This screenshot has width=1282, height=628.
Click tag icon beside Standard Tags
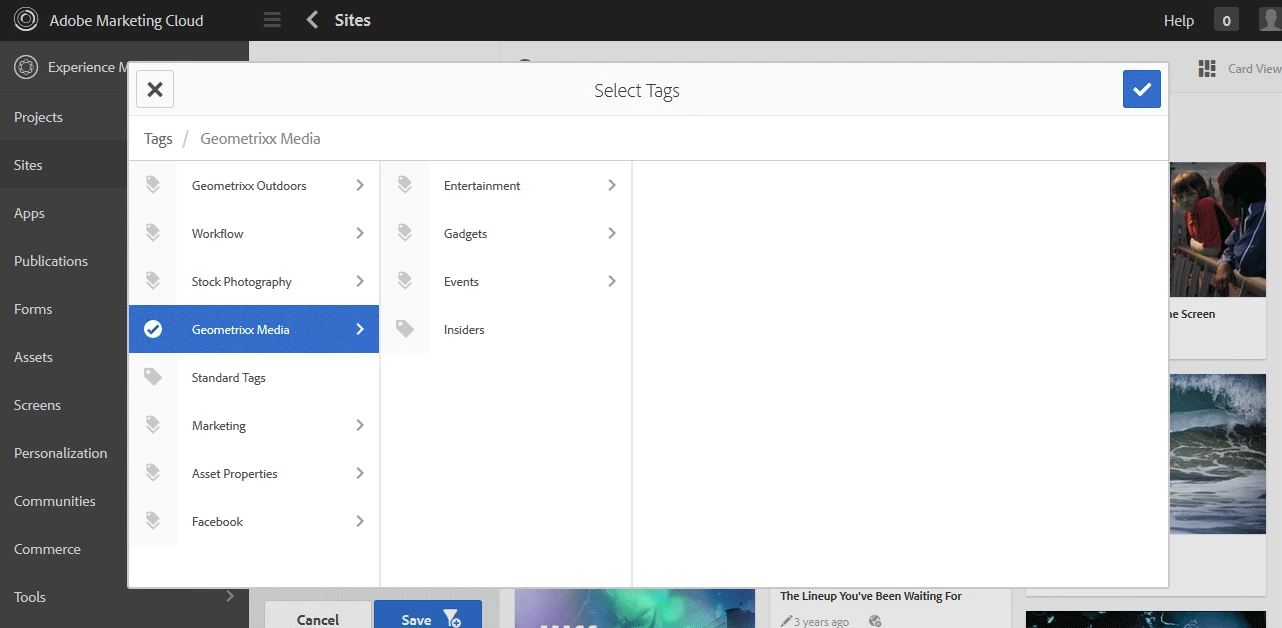pos(153,377)
